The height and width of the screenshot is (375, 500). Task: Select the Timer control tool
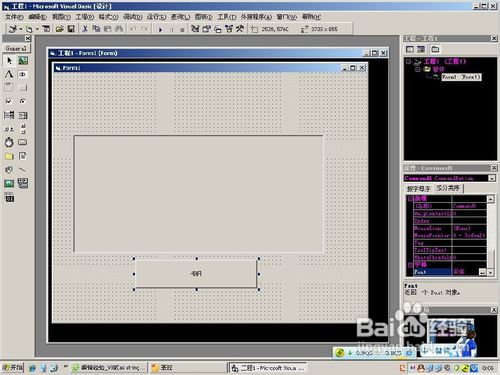pos(9,142)
